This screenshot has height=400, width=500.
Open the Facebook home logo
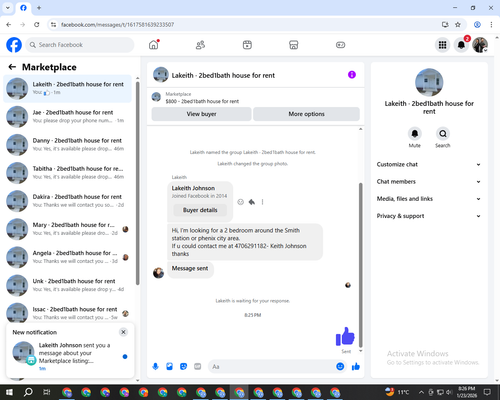(14, 45)
